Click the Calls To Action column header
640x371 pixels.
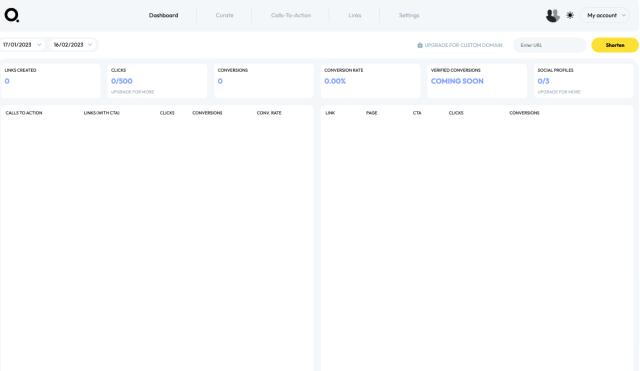24,113
